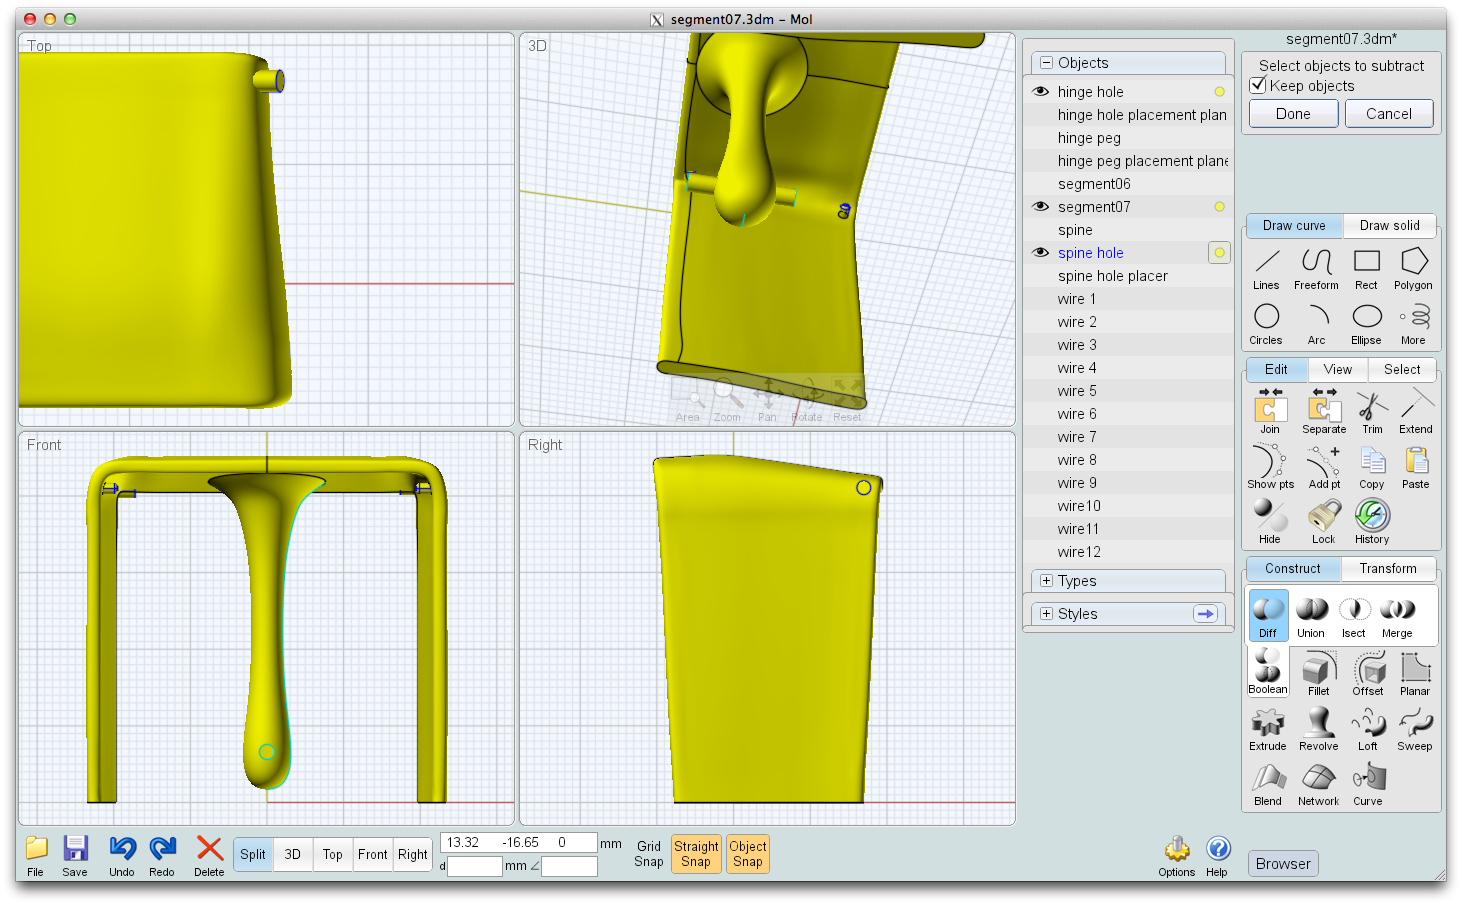Toggle Straight Snap off
The width and height of the screenshot is (1462, 905).
696,854
